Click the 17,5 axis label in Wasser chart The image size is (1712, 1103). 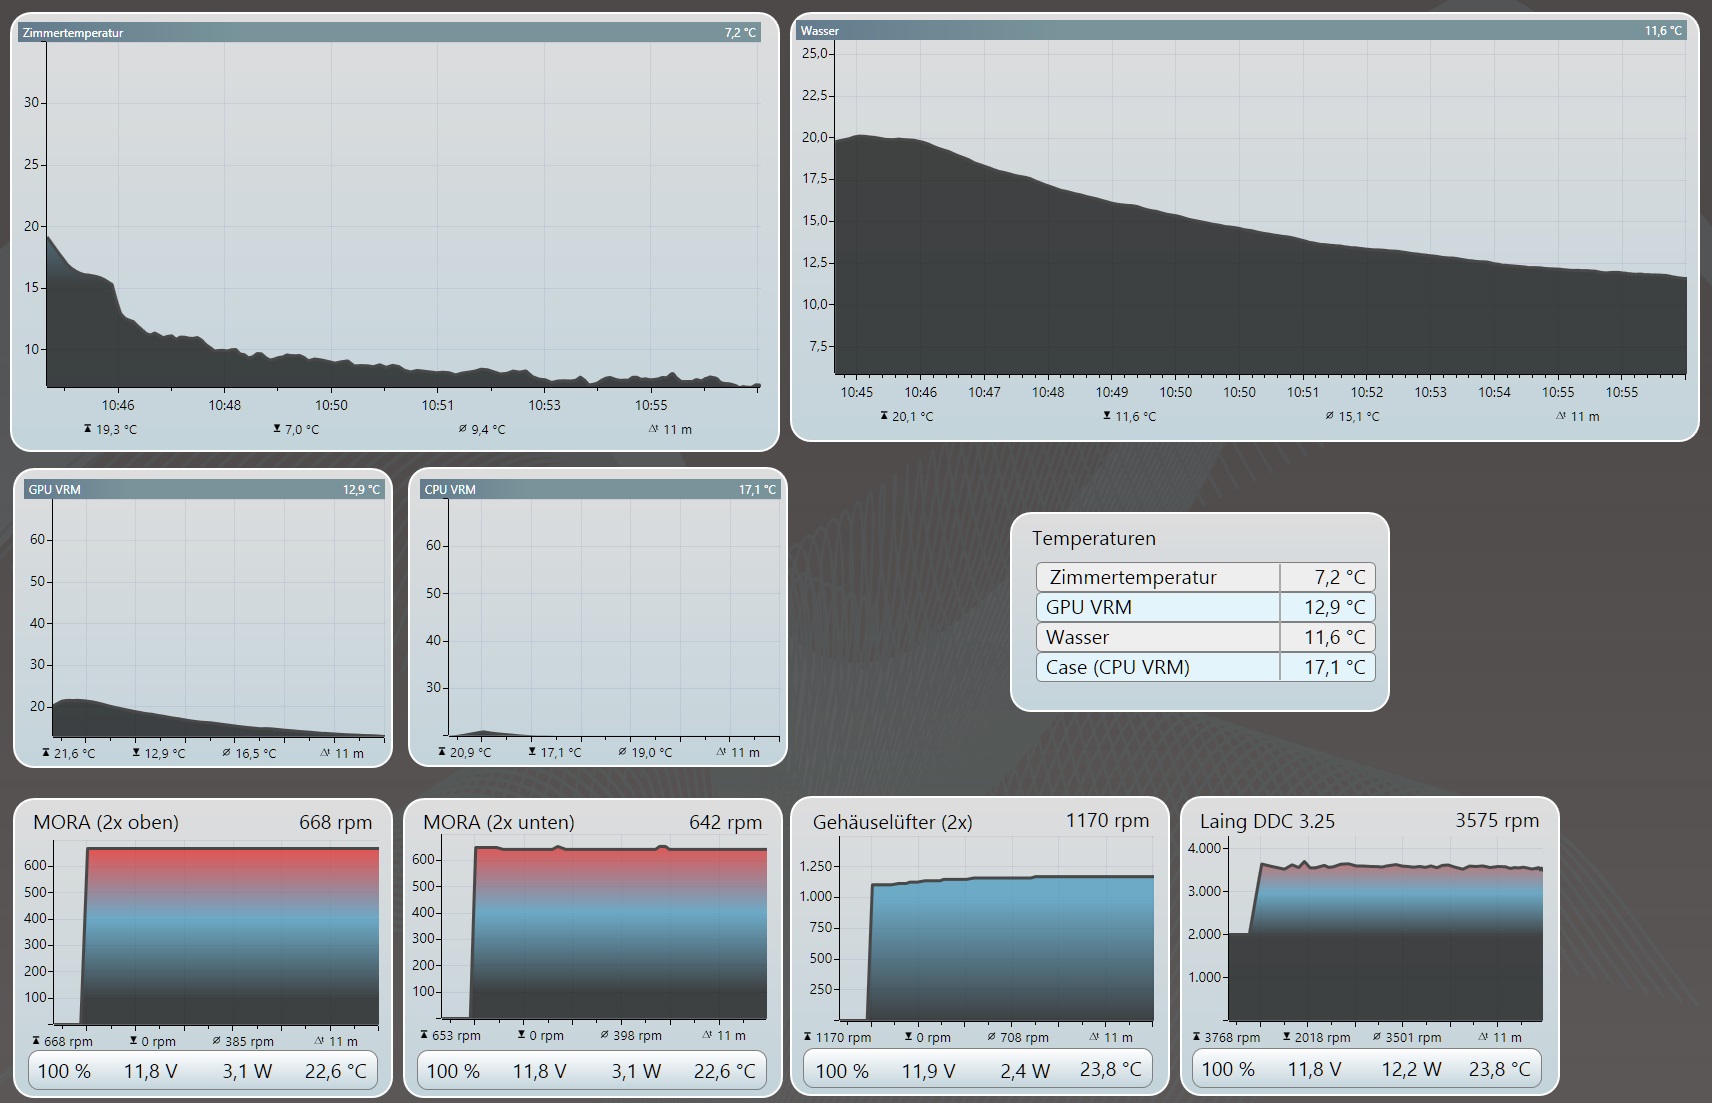(814, 179)
